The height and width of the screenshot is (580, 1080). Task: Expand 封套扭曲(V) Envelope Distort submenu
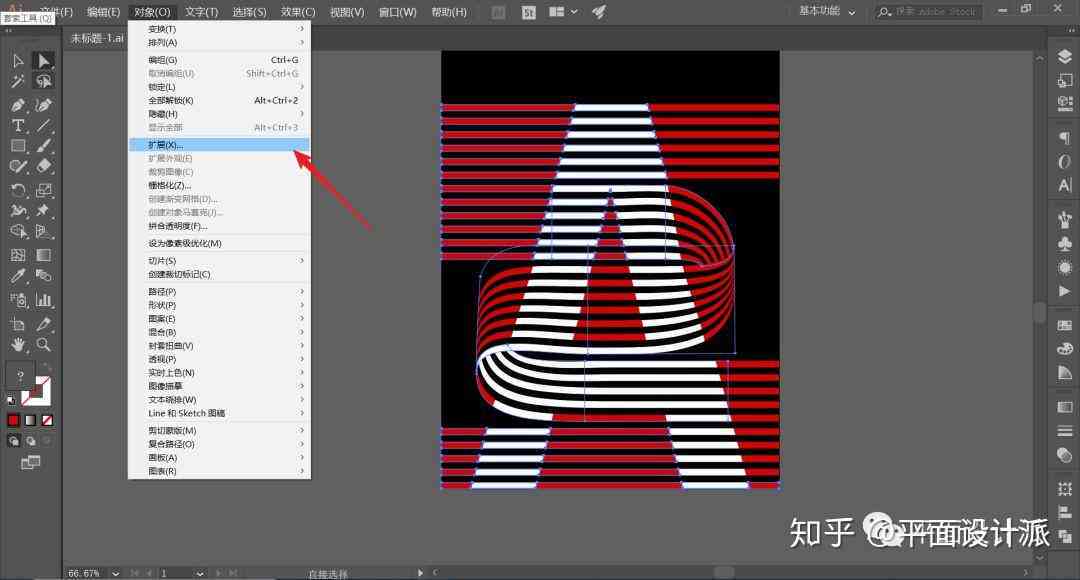(x=219, y=346)
